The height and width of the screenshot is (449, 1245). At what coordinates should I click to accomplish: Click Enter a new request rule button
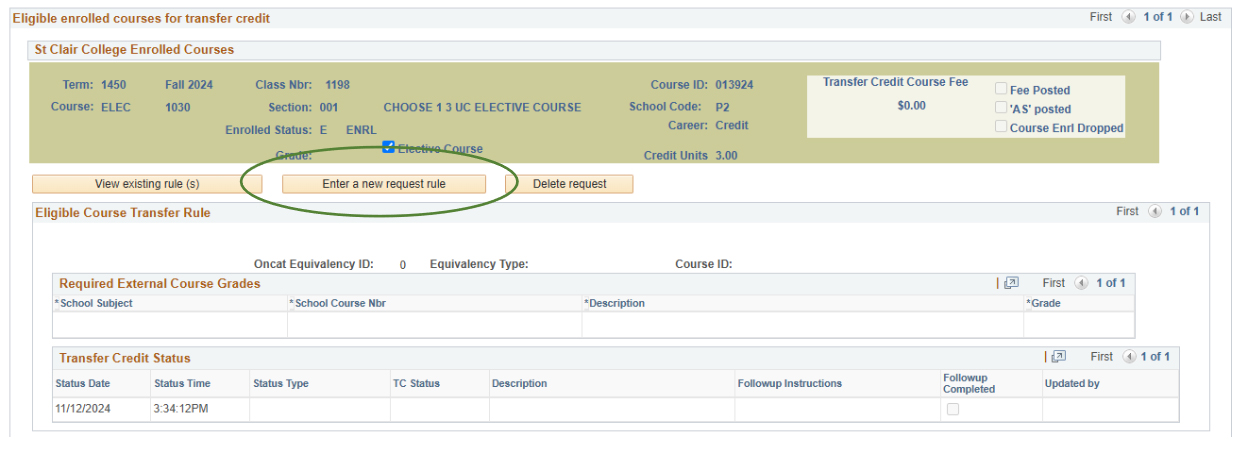click(384, 184)
